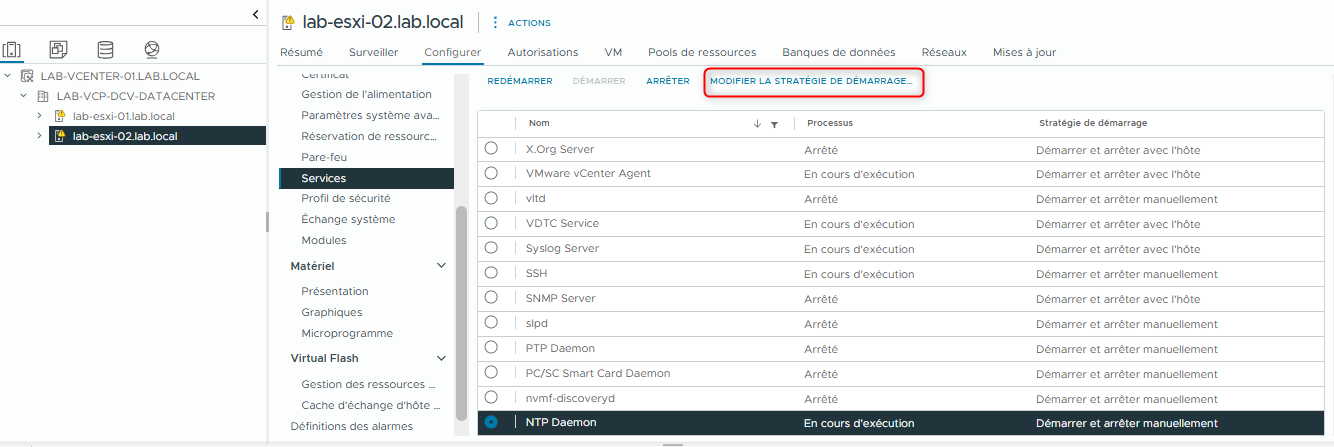The width and height of the screenshot is (1334, 447).
Task: Select the PTP Daemon radio button
Action: tap(491, 348)
